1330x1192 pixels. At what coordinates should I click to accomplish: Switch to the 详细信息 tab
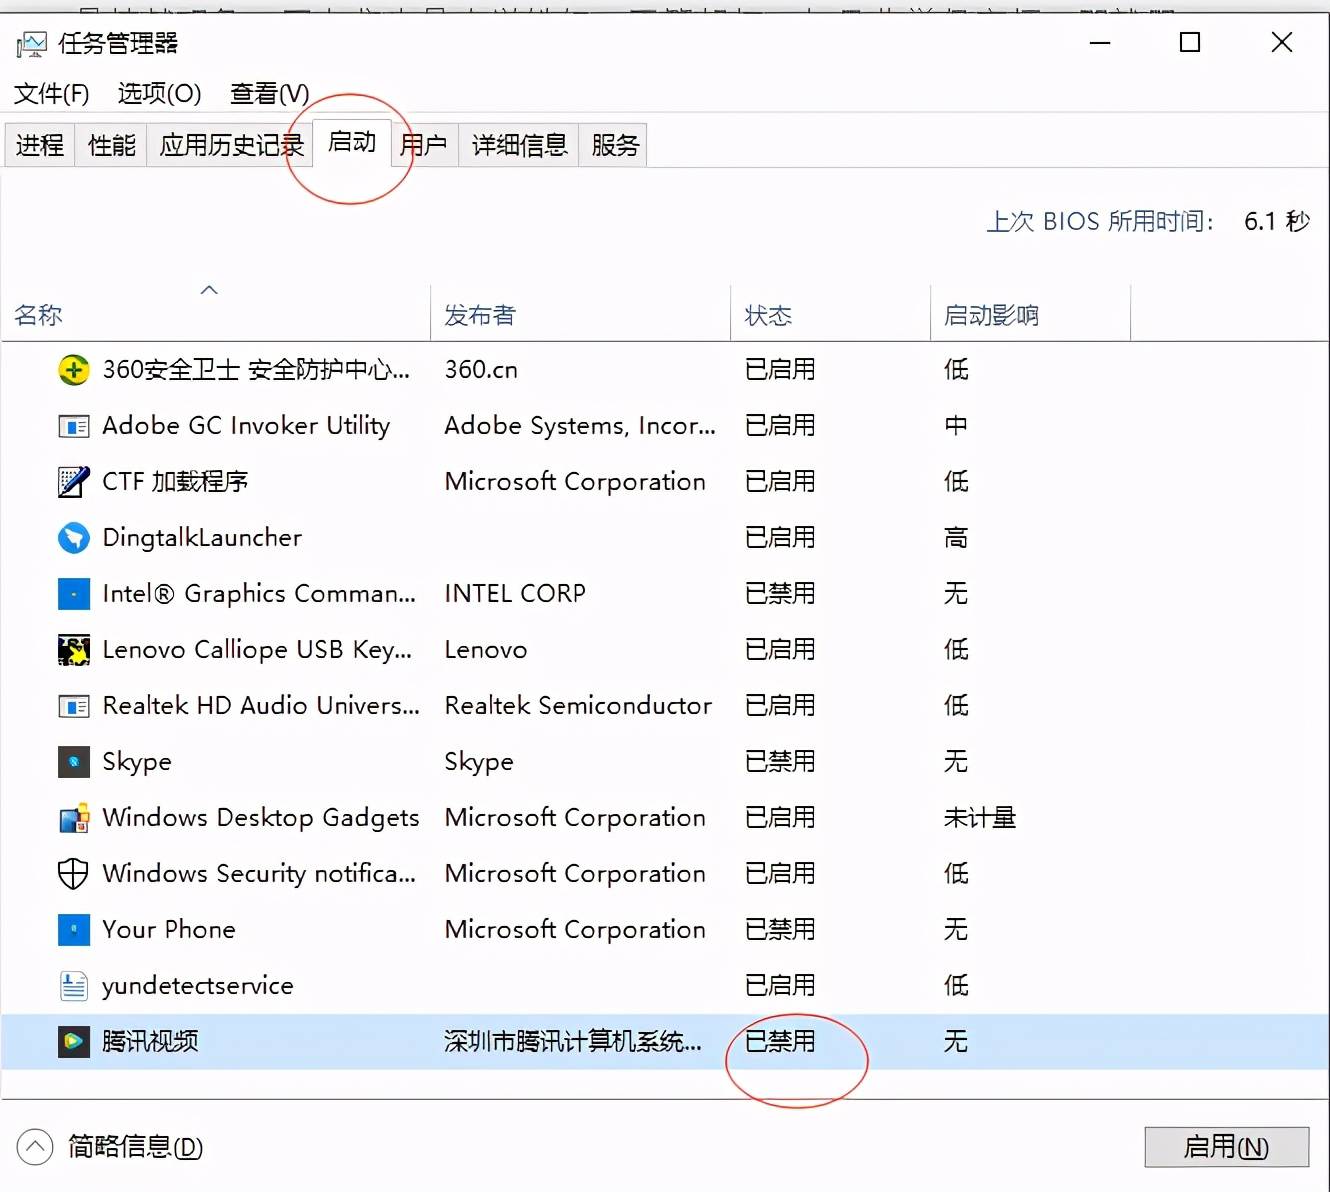(519, 145)
